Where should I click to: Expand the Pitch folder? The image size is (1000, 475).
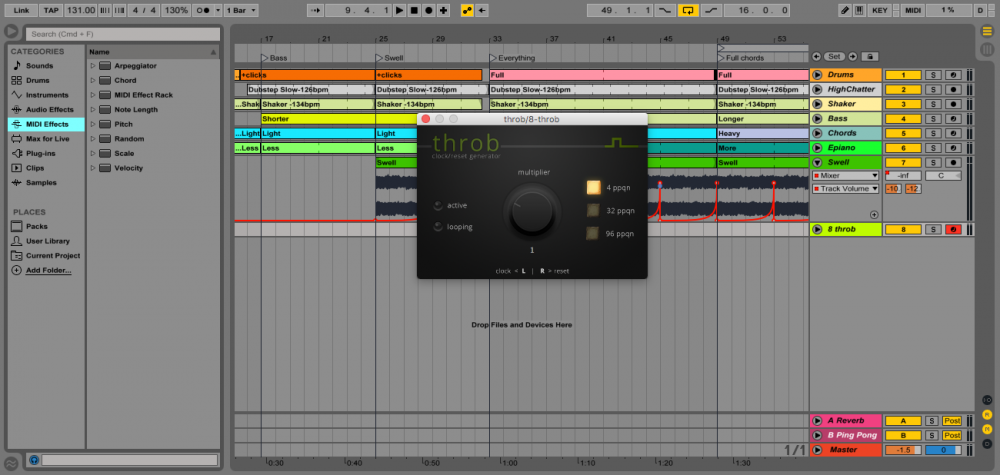(x=93, y=124)
